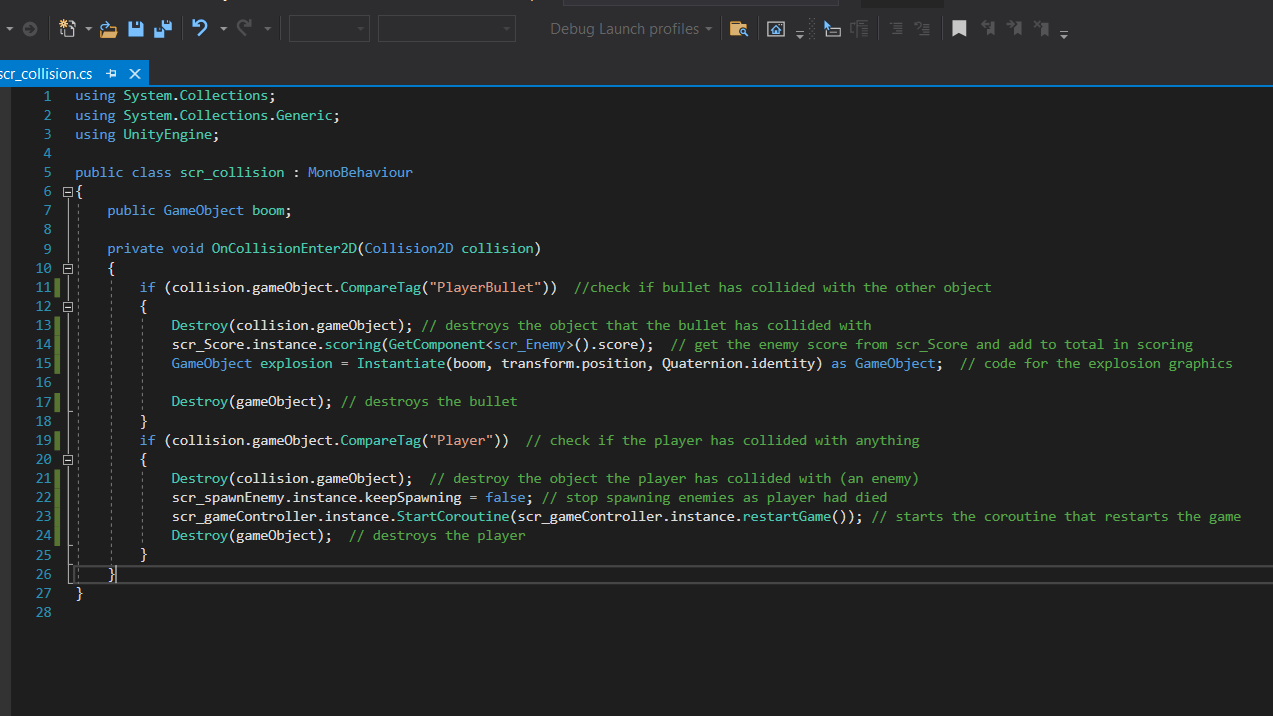This screenshot has width=1273, height=716.
Task: Open the bookmark toolbar overflow options
Action: pos(1064,34)
